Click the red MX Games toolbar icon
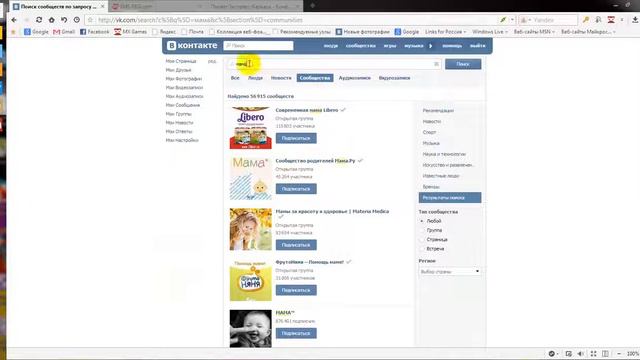The width and height of the screenshot is (640, 360). (x=611, y=20)
